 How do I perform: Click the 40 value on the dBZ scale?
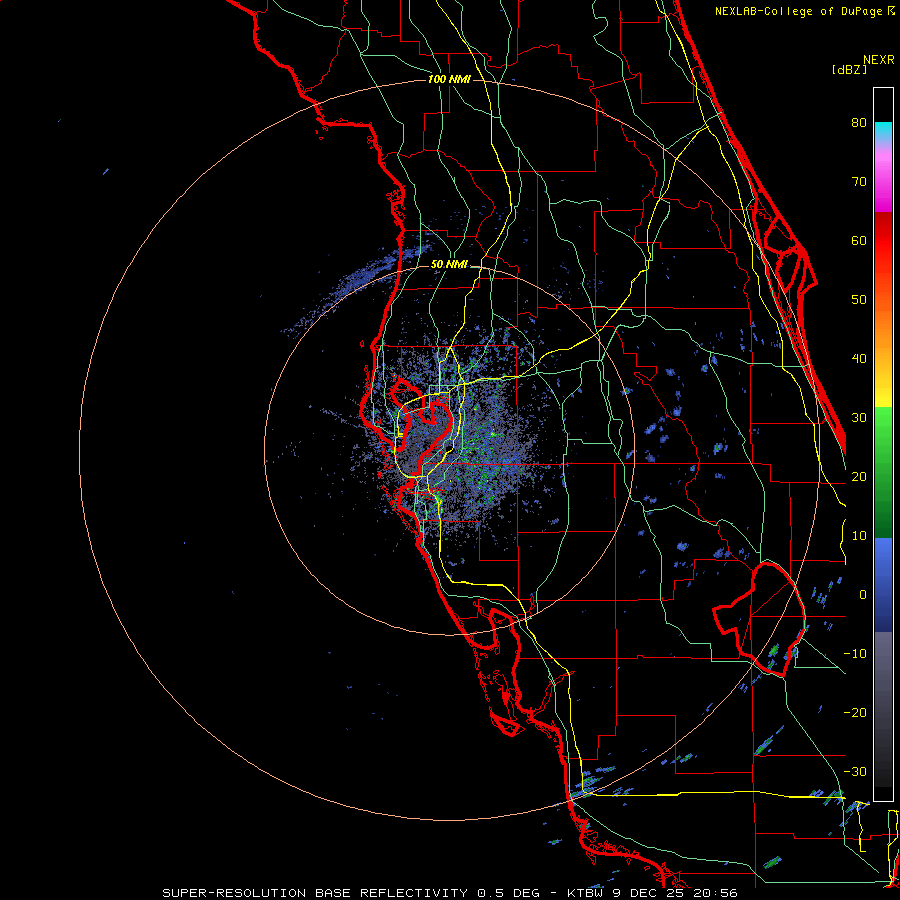point(859,359)
